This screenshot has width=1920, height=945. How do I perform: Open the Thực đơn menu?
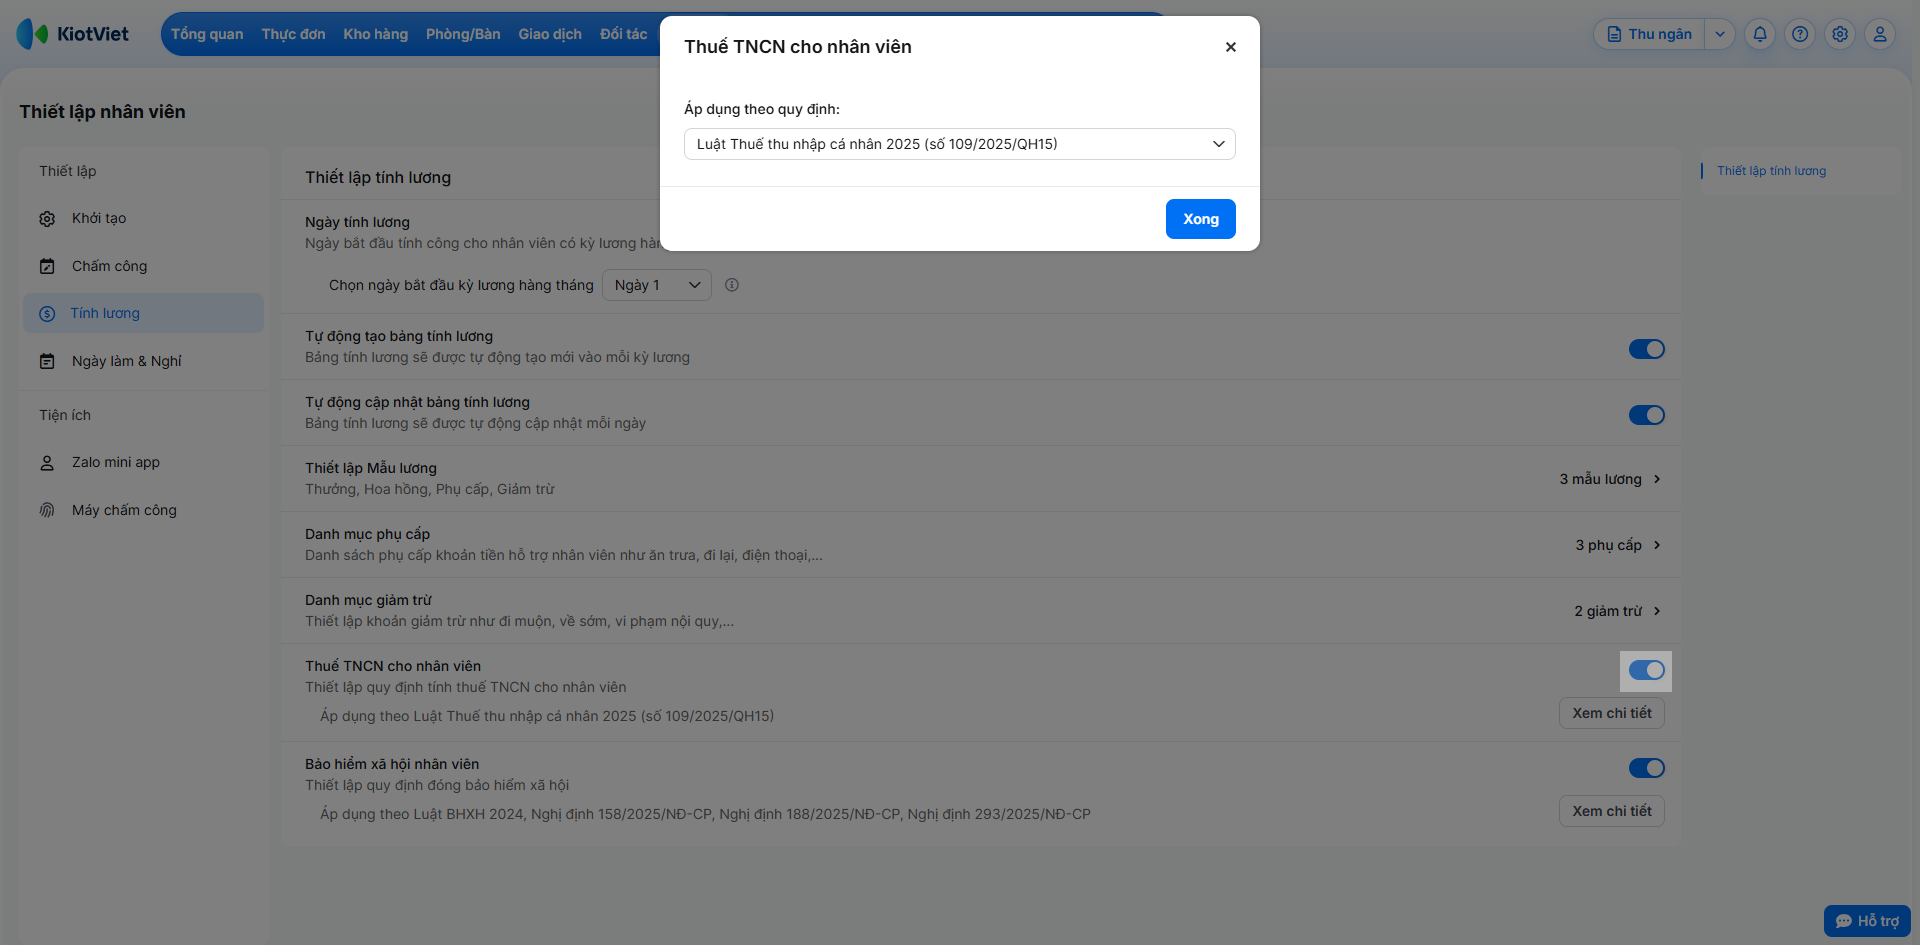tap(293, 34)
